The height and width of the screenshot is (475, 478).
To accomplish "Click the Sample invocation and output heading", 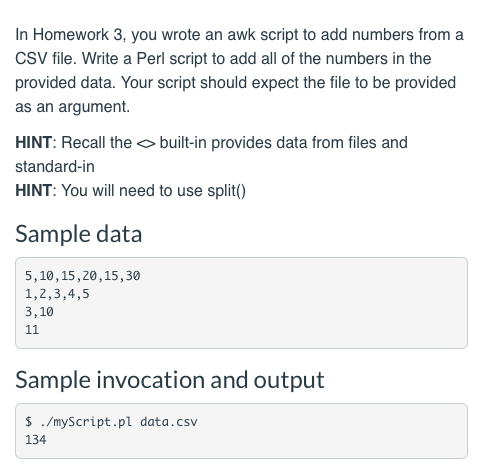I will coord(170,380).
